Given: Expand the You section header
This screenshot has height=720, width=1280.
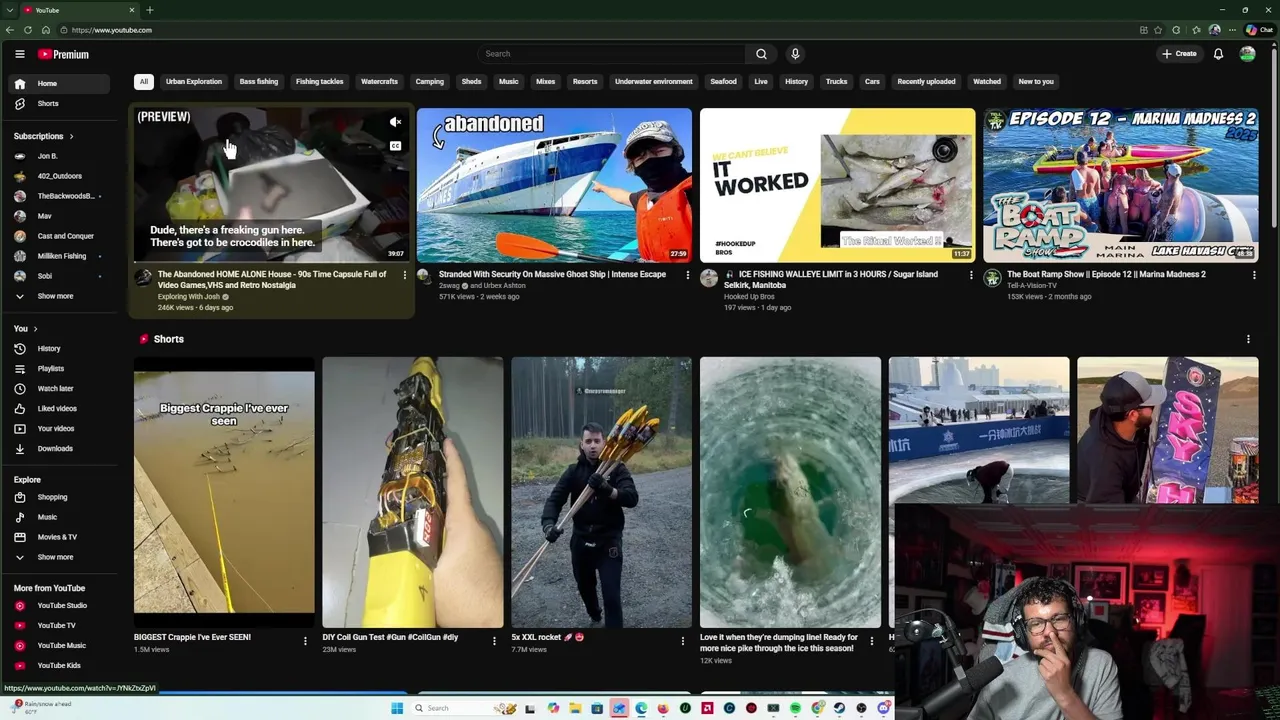Looking at the screenshot, I should (x=25, y=329).
